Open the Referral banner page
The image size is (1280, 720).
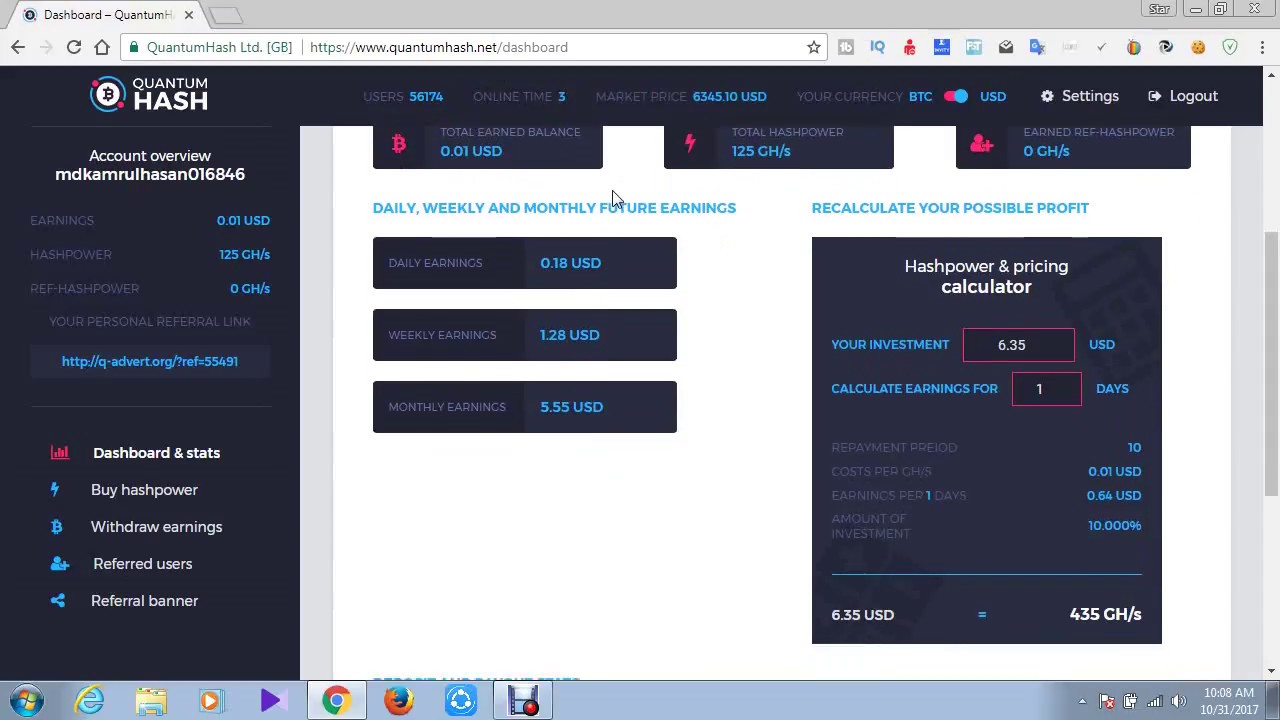tap(145, 601)
